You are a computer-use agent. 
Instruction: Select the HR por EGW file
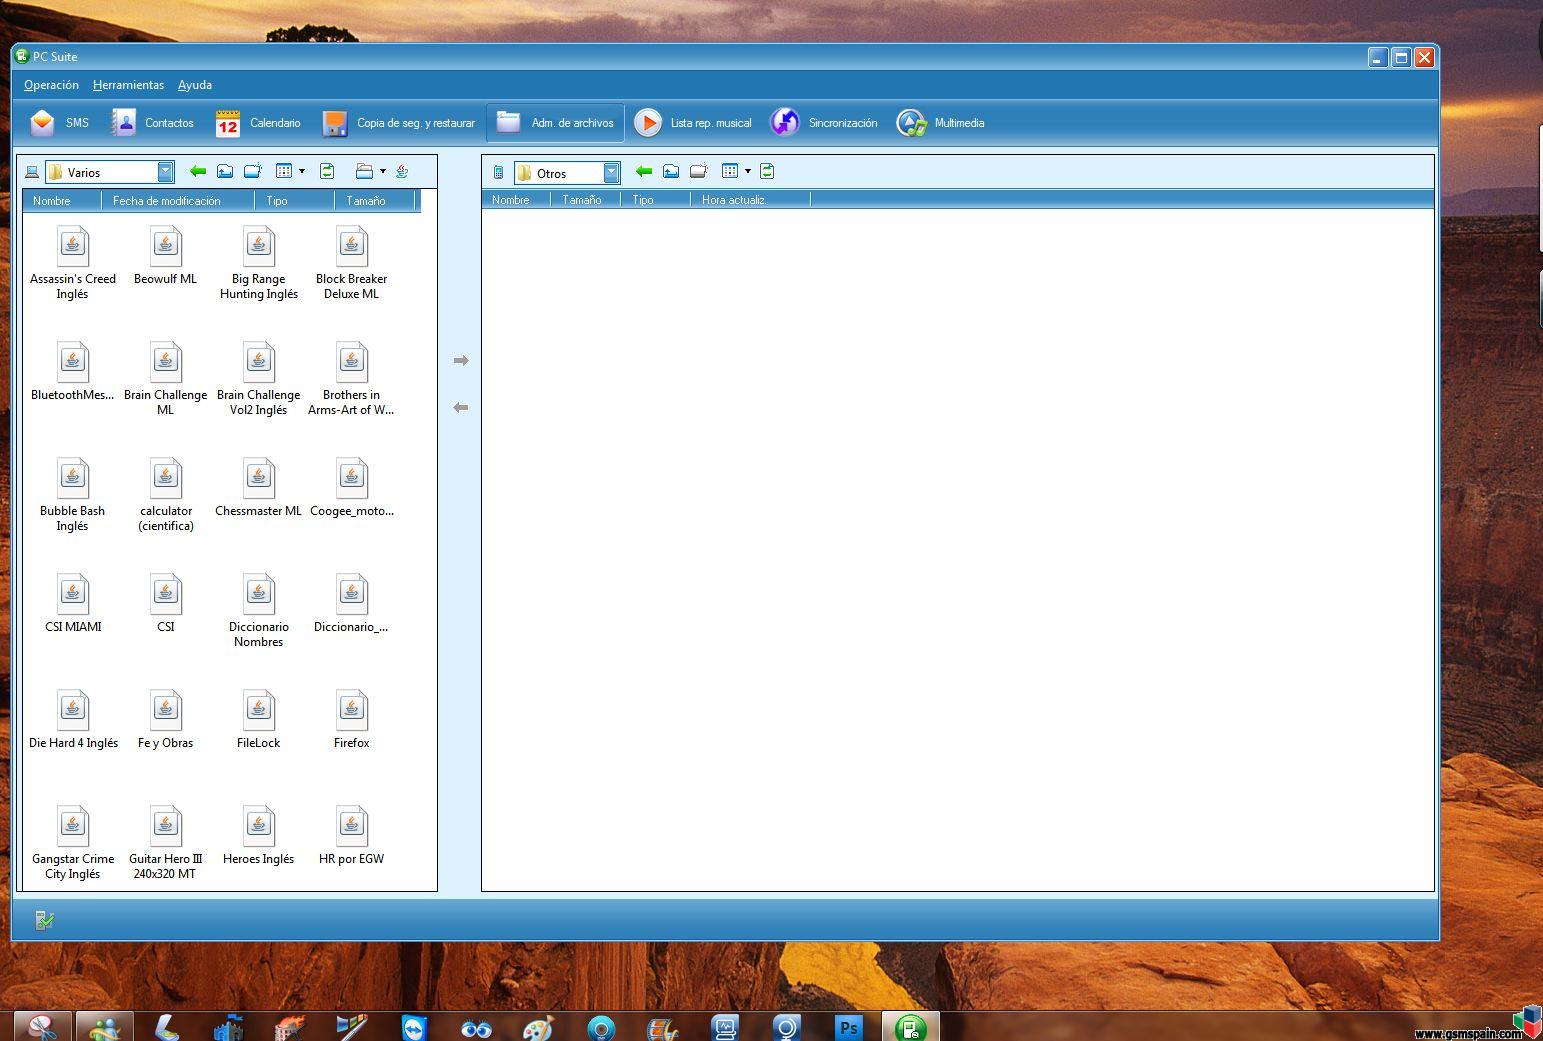point(352,837)
